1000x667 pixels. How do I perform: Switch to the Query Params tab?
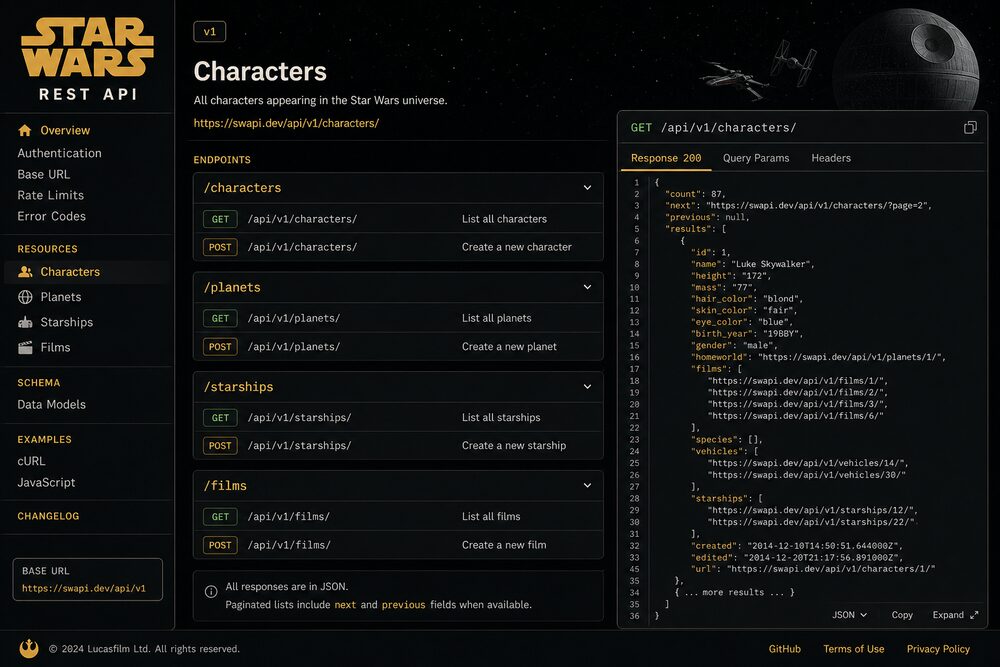(x=756, y=158)
